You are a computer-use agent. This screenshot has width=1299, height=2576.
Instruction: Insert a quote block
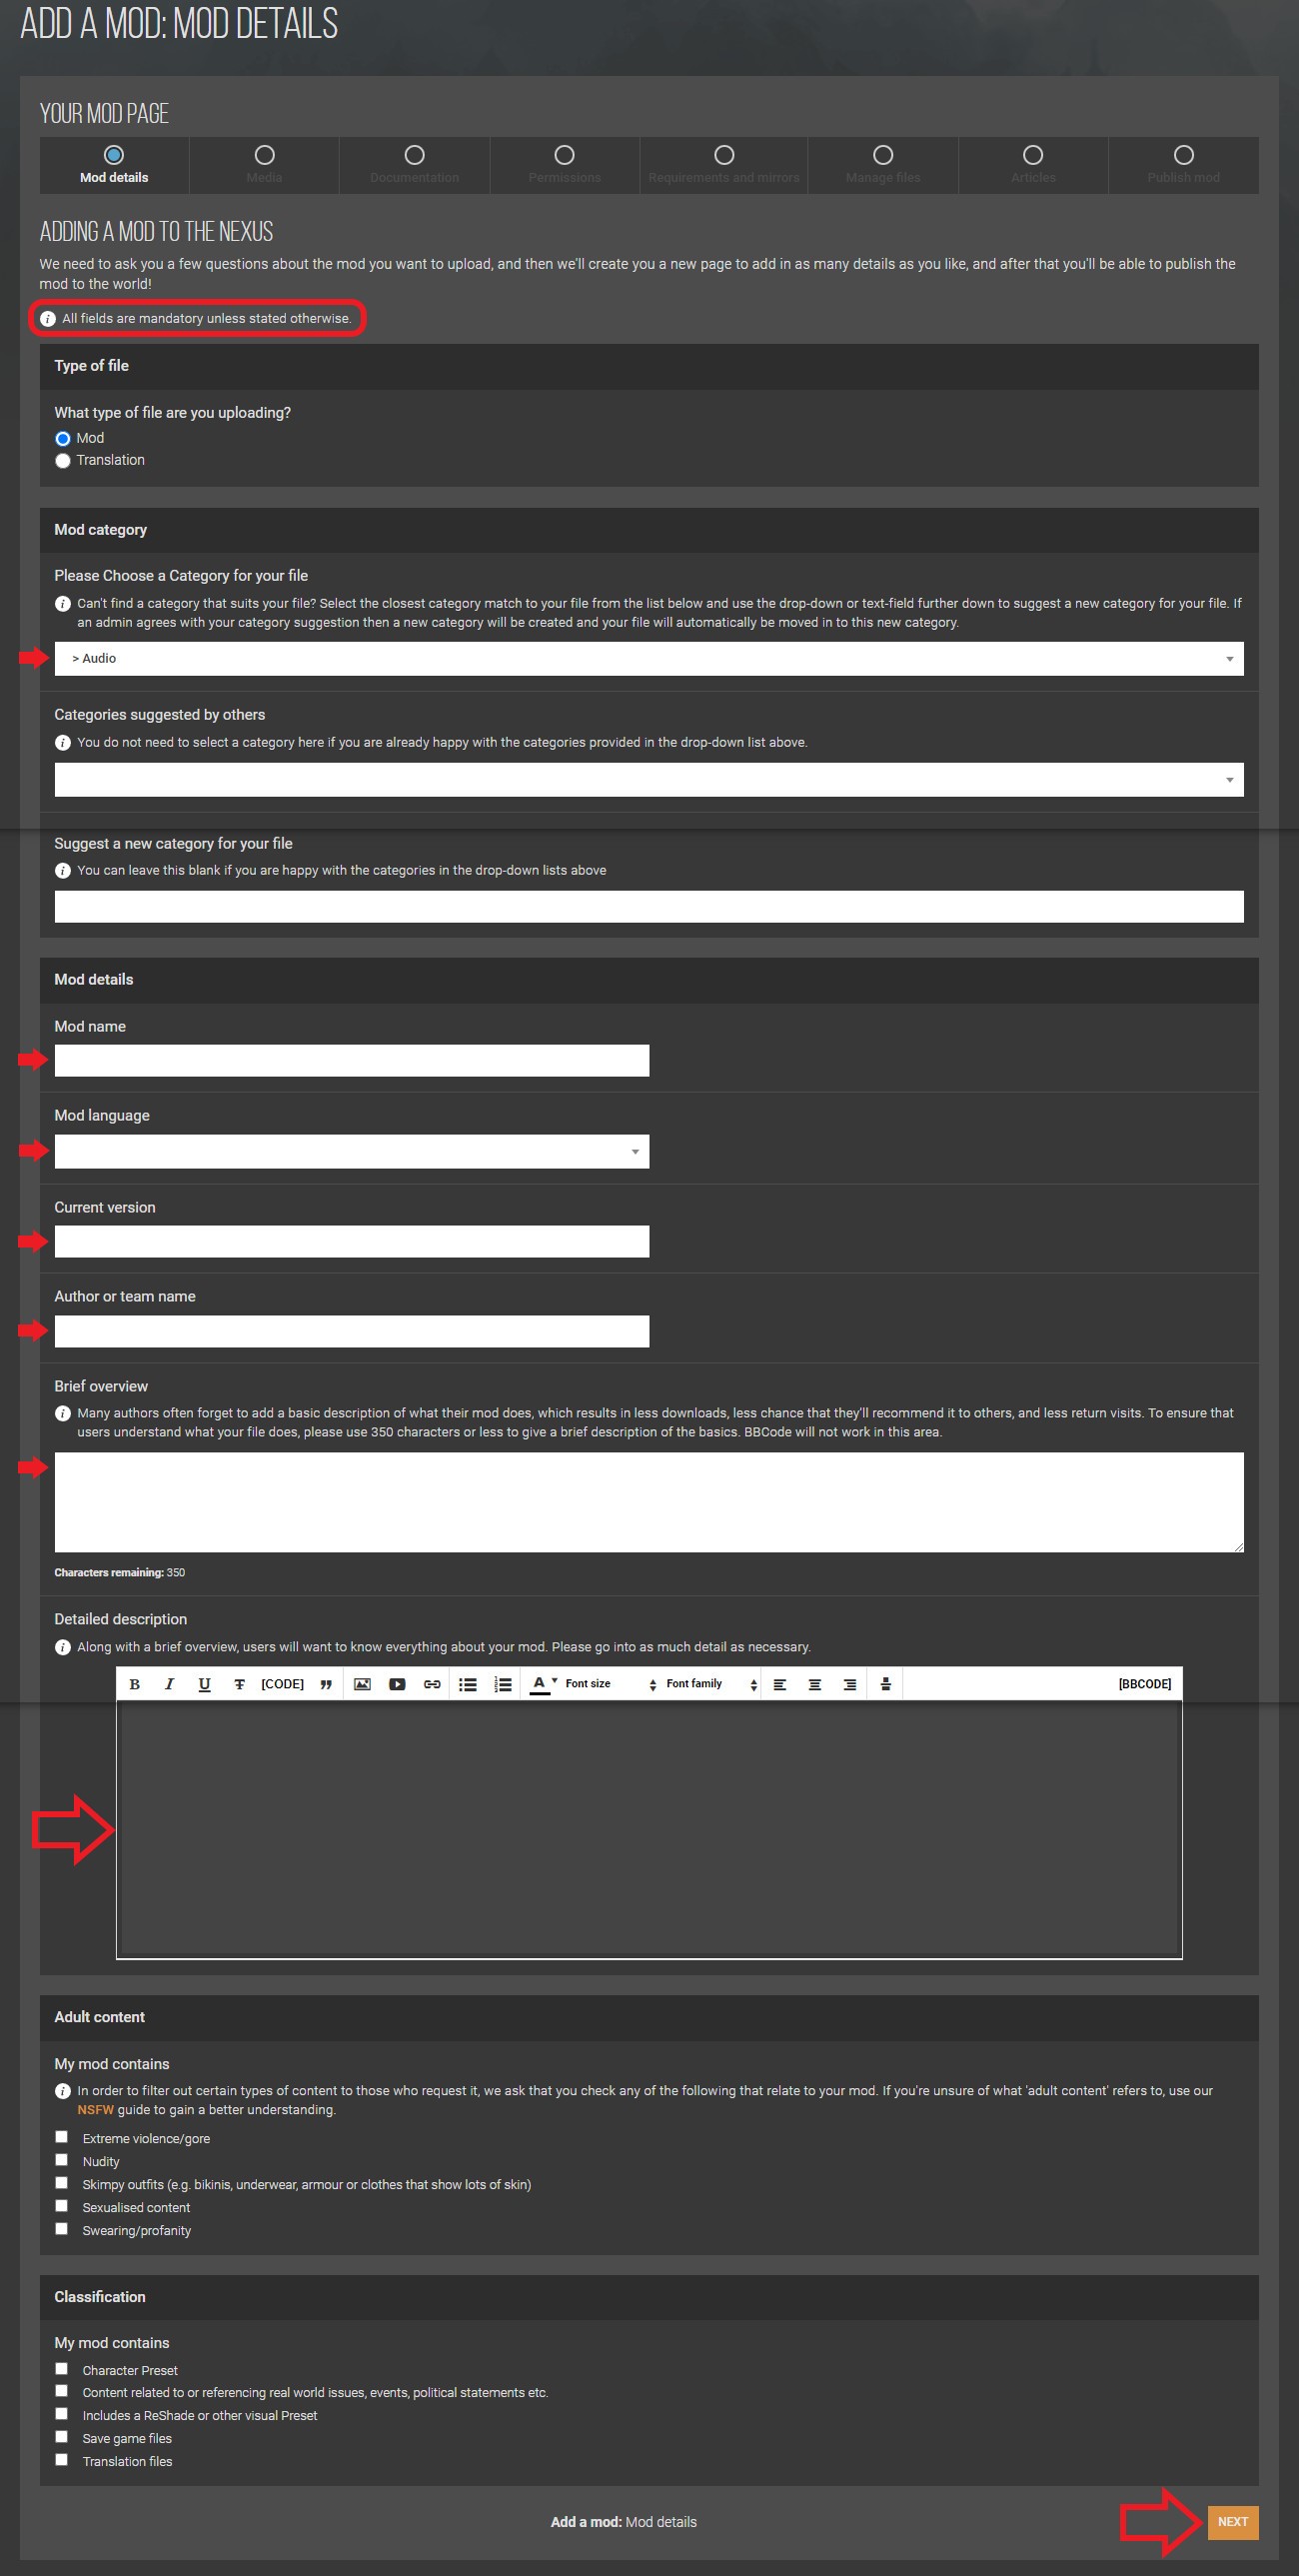(x=326, y=1684)
